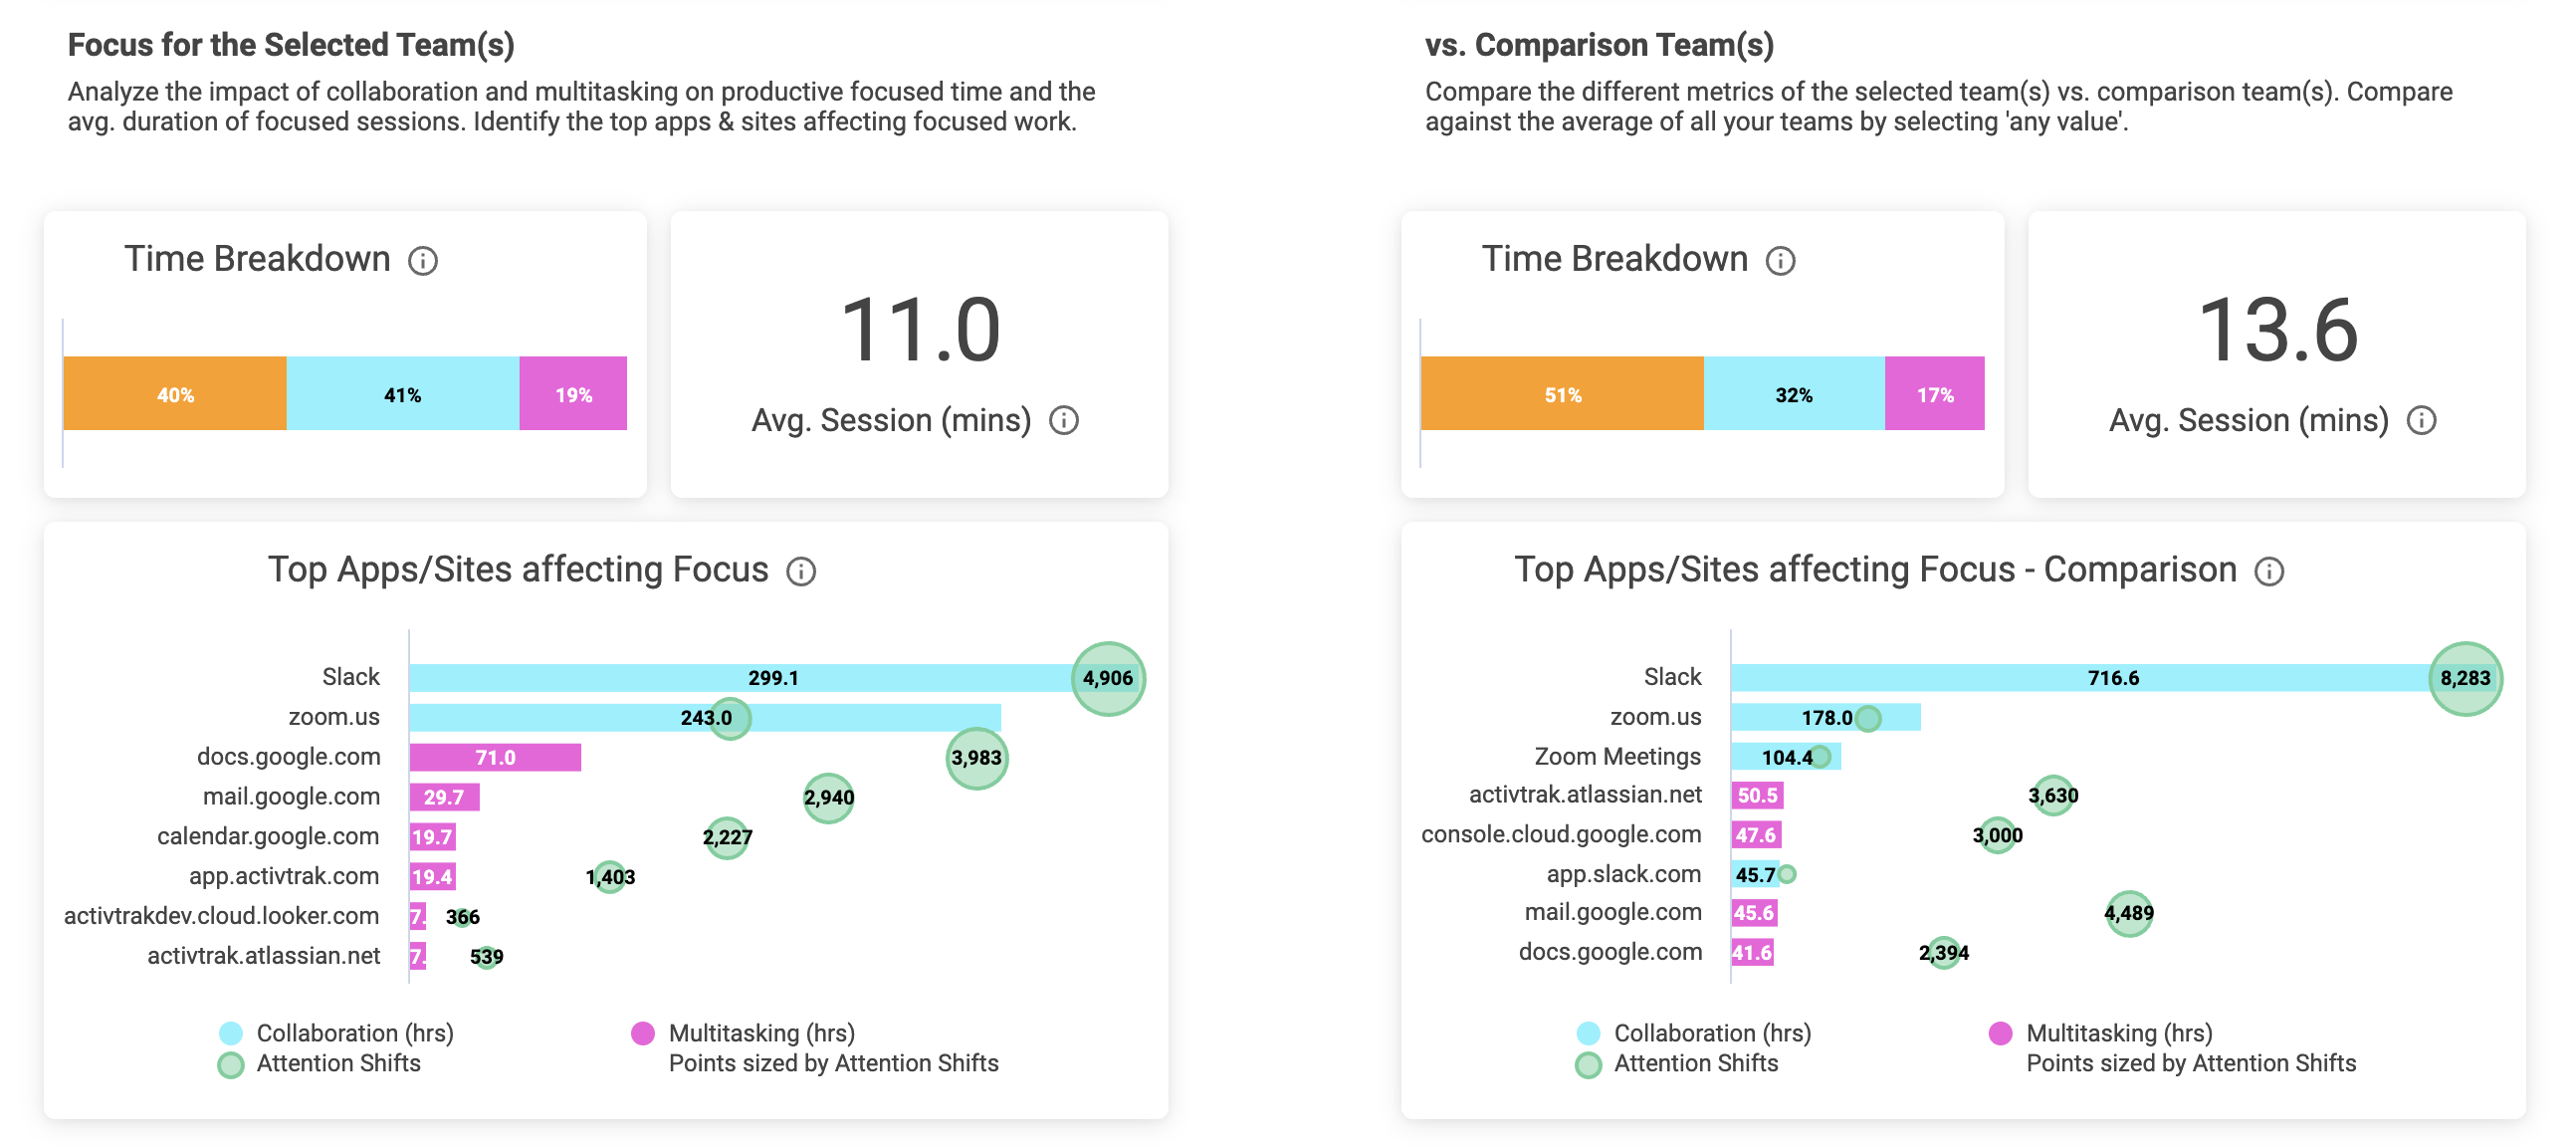Click the orange 40% time breakdown segment
The height and width of the screenshot is (1147, 2576).
click(175, 394)
